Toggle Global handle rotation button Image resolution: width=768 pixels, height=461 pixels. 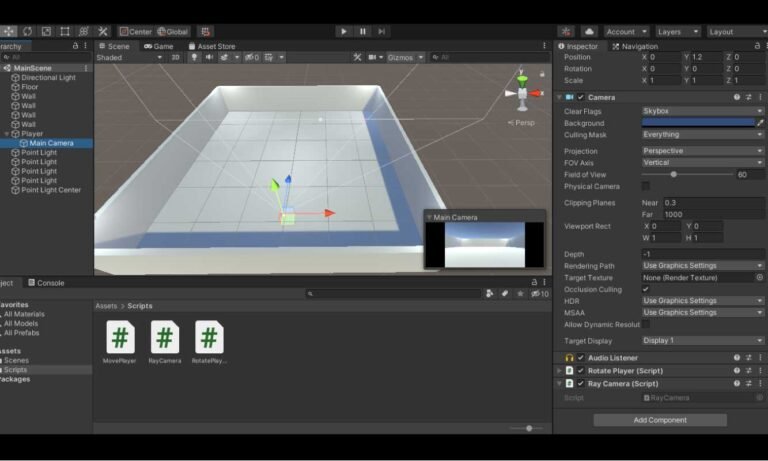point(172,31)
